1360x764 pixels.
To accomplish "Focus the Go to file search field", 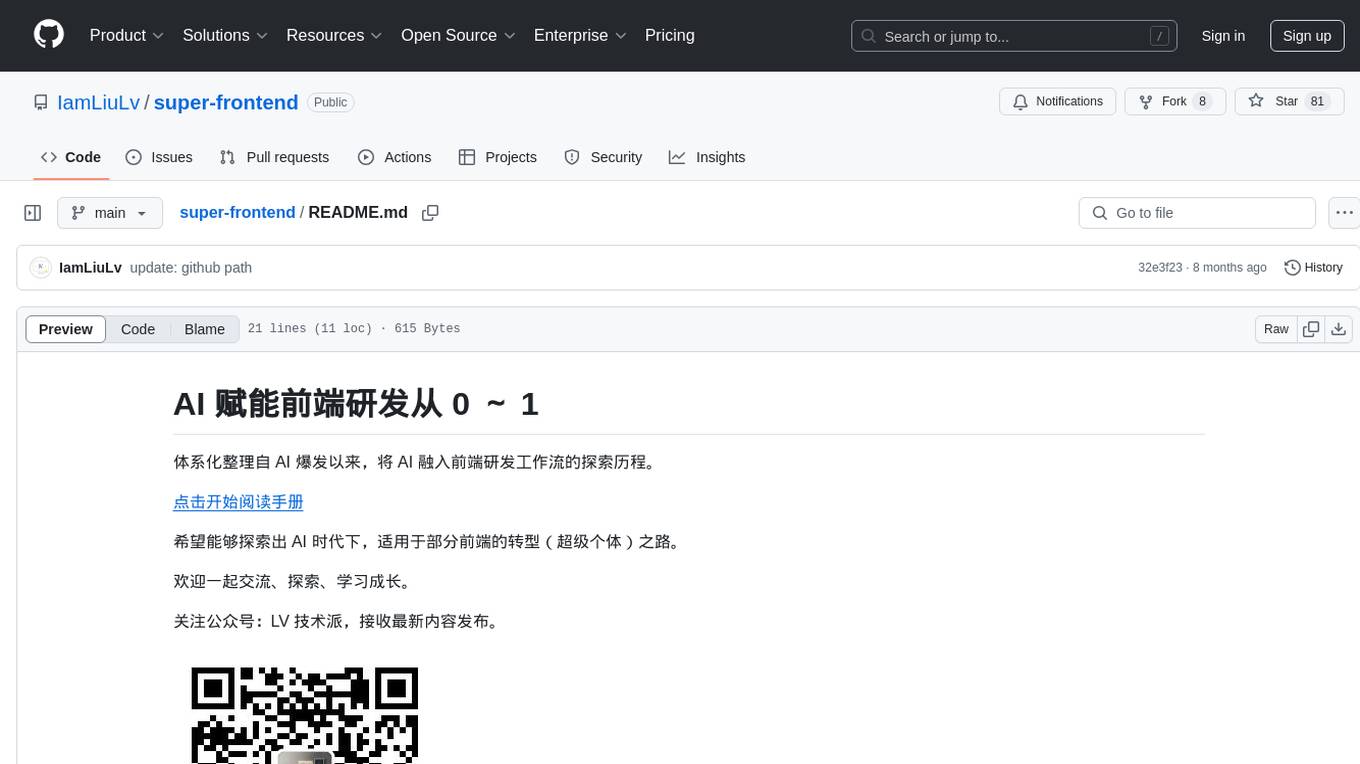I will coord(1197,213).
